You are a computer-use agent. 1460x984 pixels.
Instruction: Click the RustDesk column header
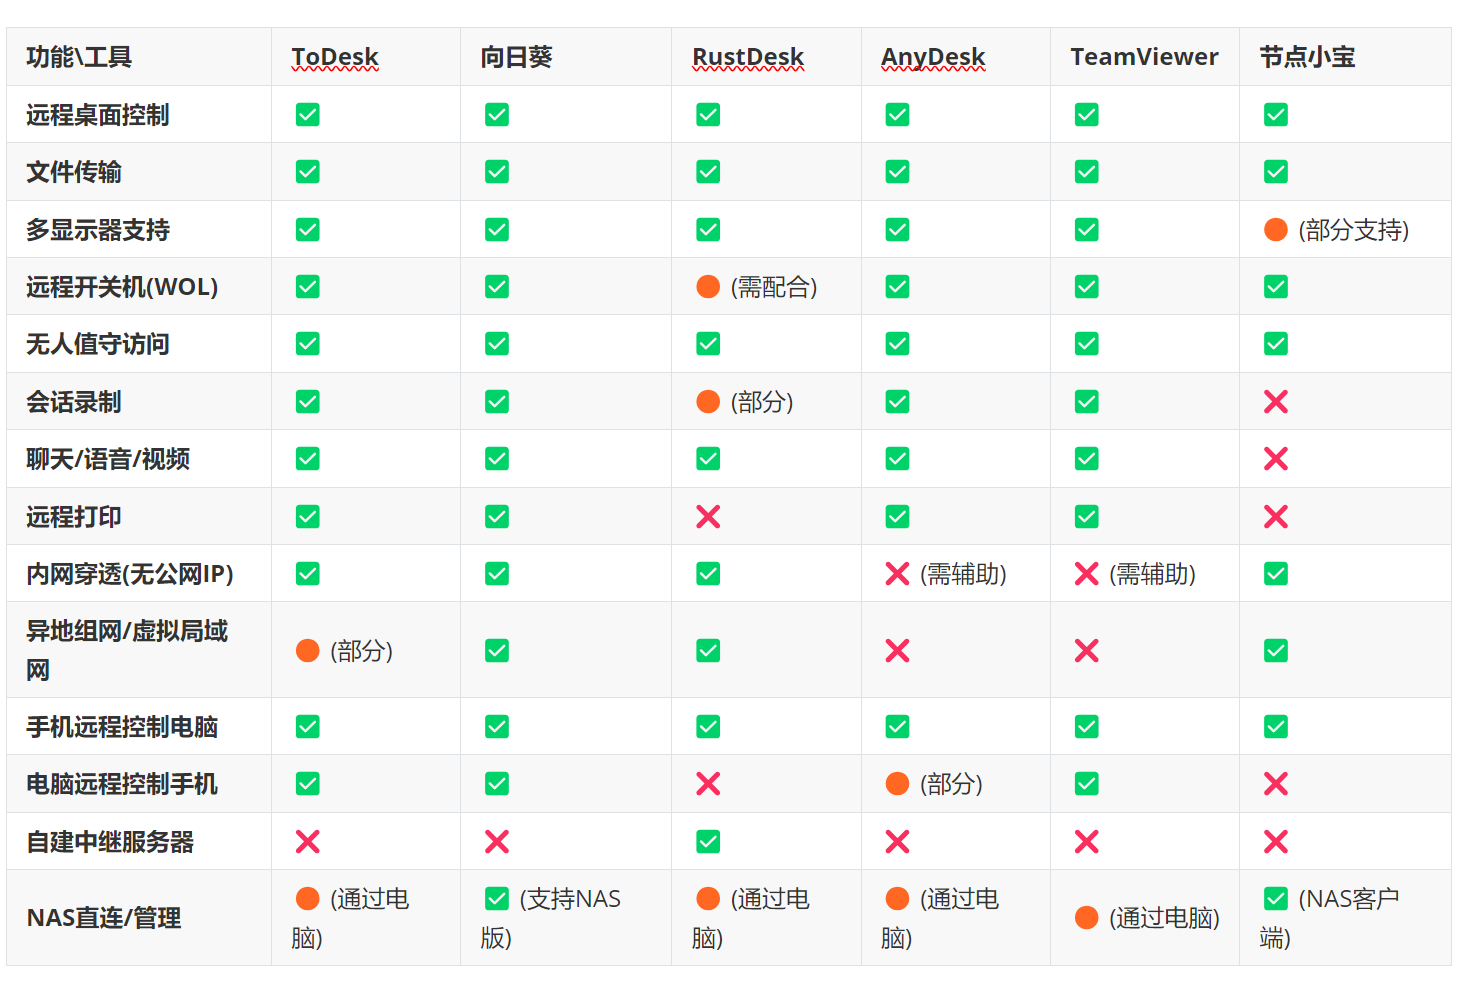coord(748,57)
